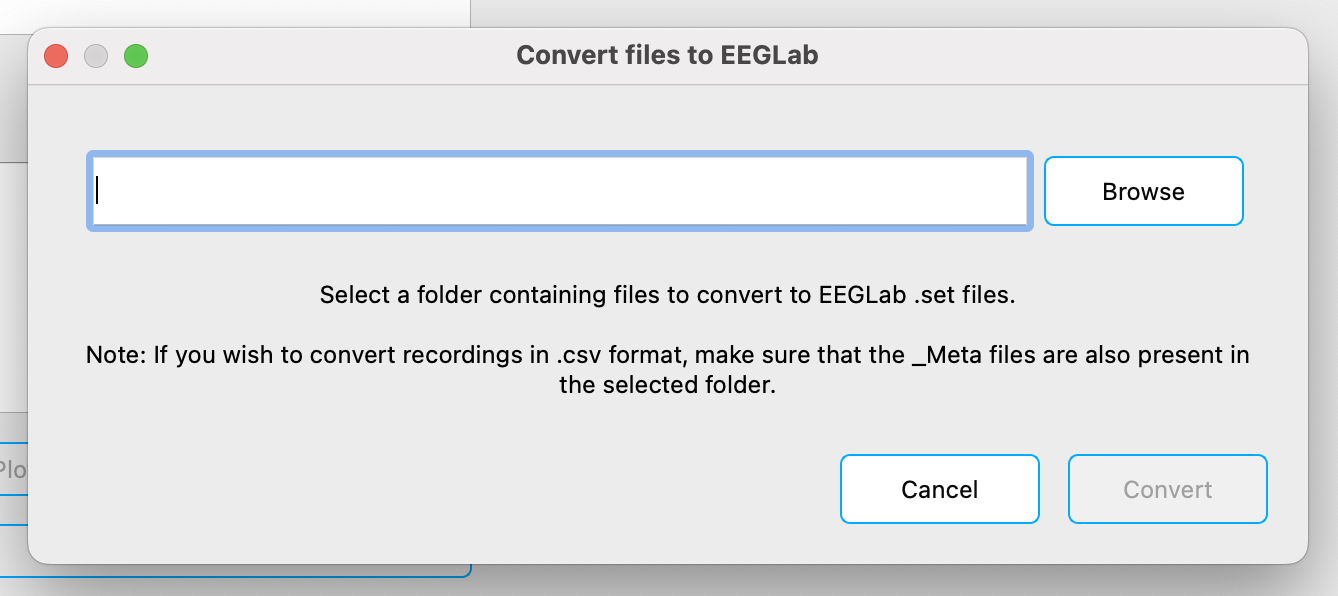Click the note about _Meta files
The height and width of the screenshot is (596, 1338).
pyautogui.click(x=666, y=370)
